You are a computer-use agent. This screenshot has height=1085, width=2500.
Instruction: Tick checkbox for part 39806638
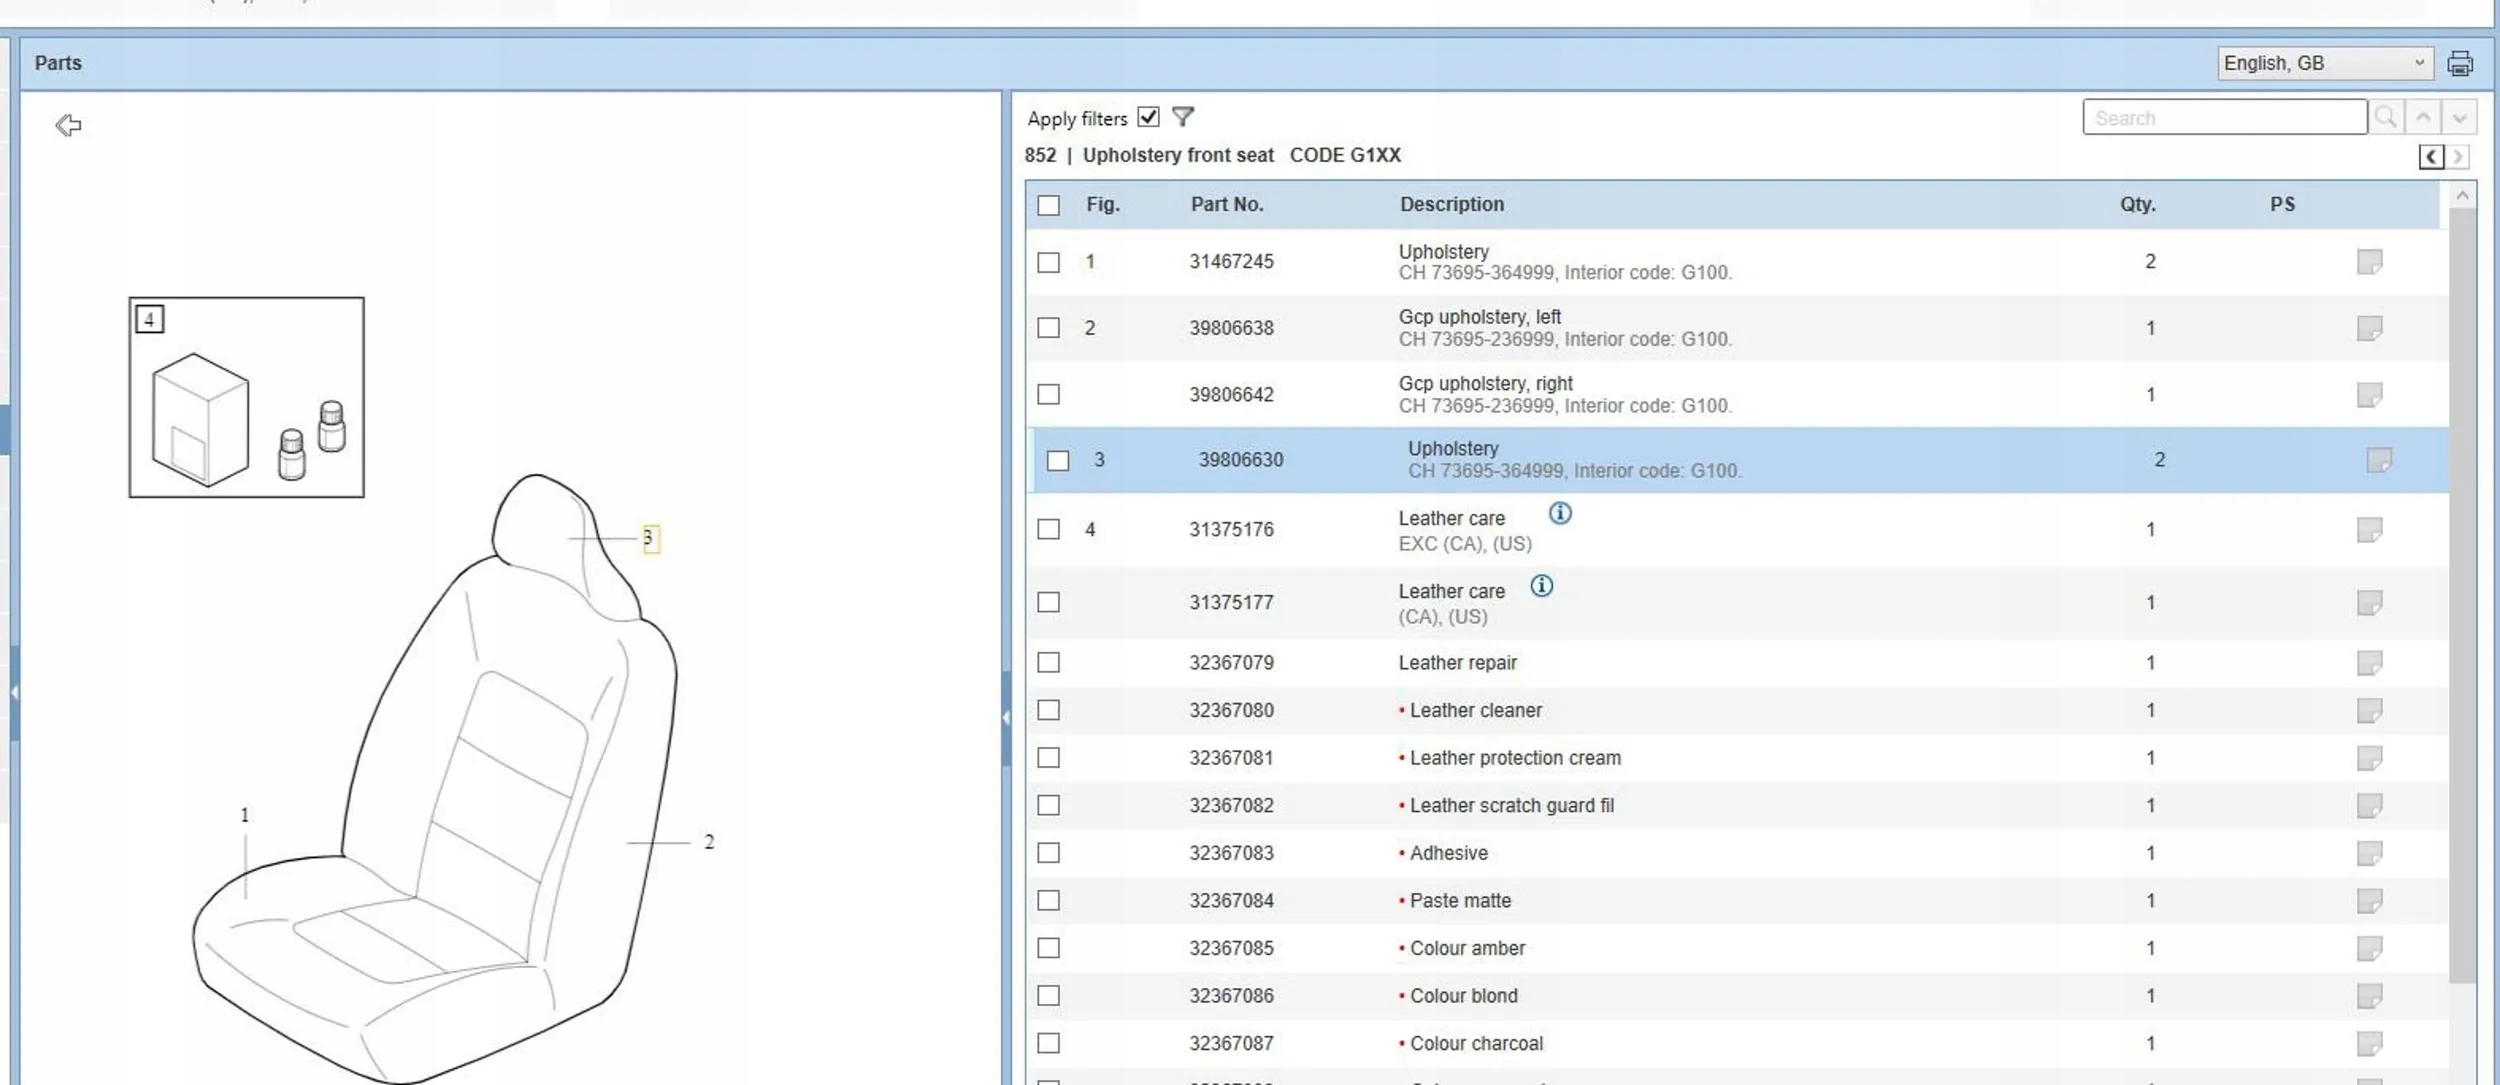pos(1048,328)
